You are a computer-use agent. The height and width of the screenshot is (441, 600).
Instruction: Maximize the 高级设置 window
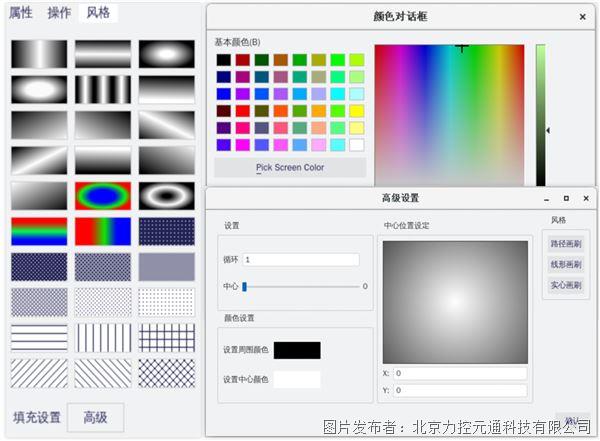[566, 198]
